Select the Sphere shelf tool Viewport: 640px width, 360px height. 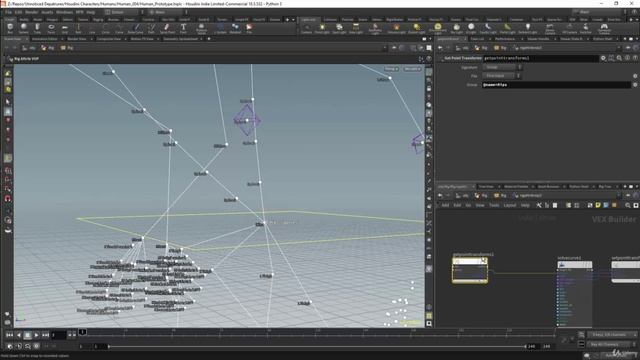click(x=24, y=28)
